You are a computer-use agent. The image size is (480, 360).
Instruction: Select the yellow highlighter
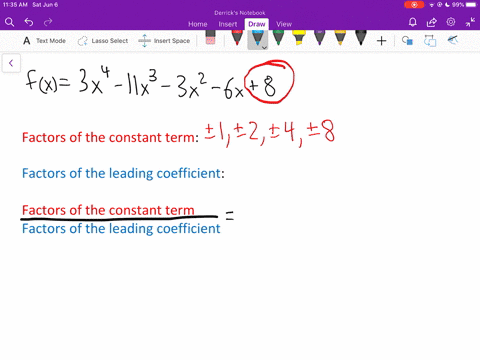299,37
